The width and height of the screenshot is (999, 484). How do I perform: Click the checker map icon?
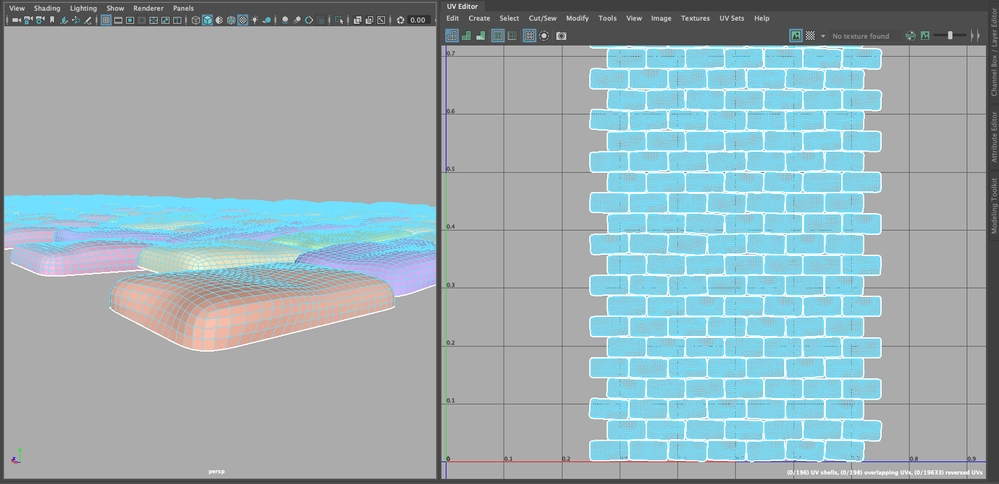(810, 36)
